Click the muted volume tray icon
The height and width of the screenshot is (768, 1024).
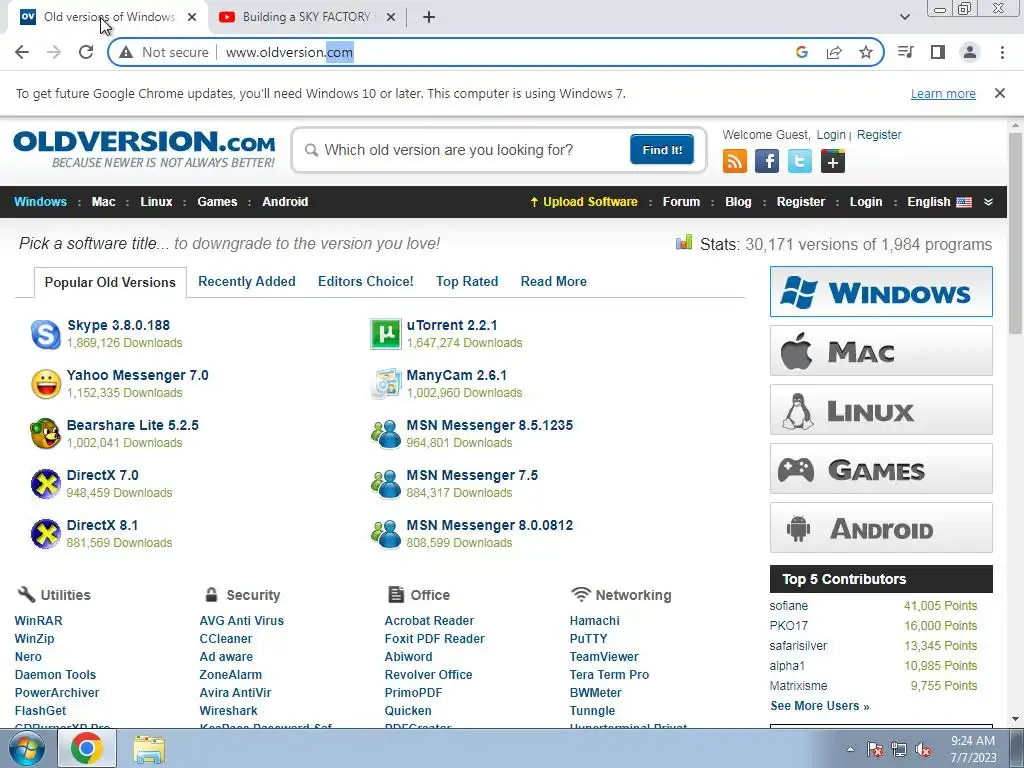(923, 749)
